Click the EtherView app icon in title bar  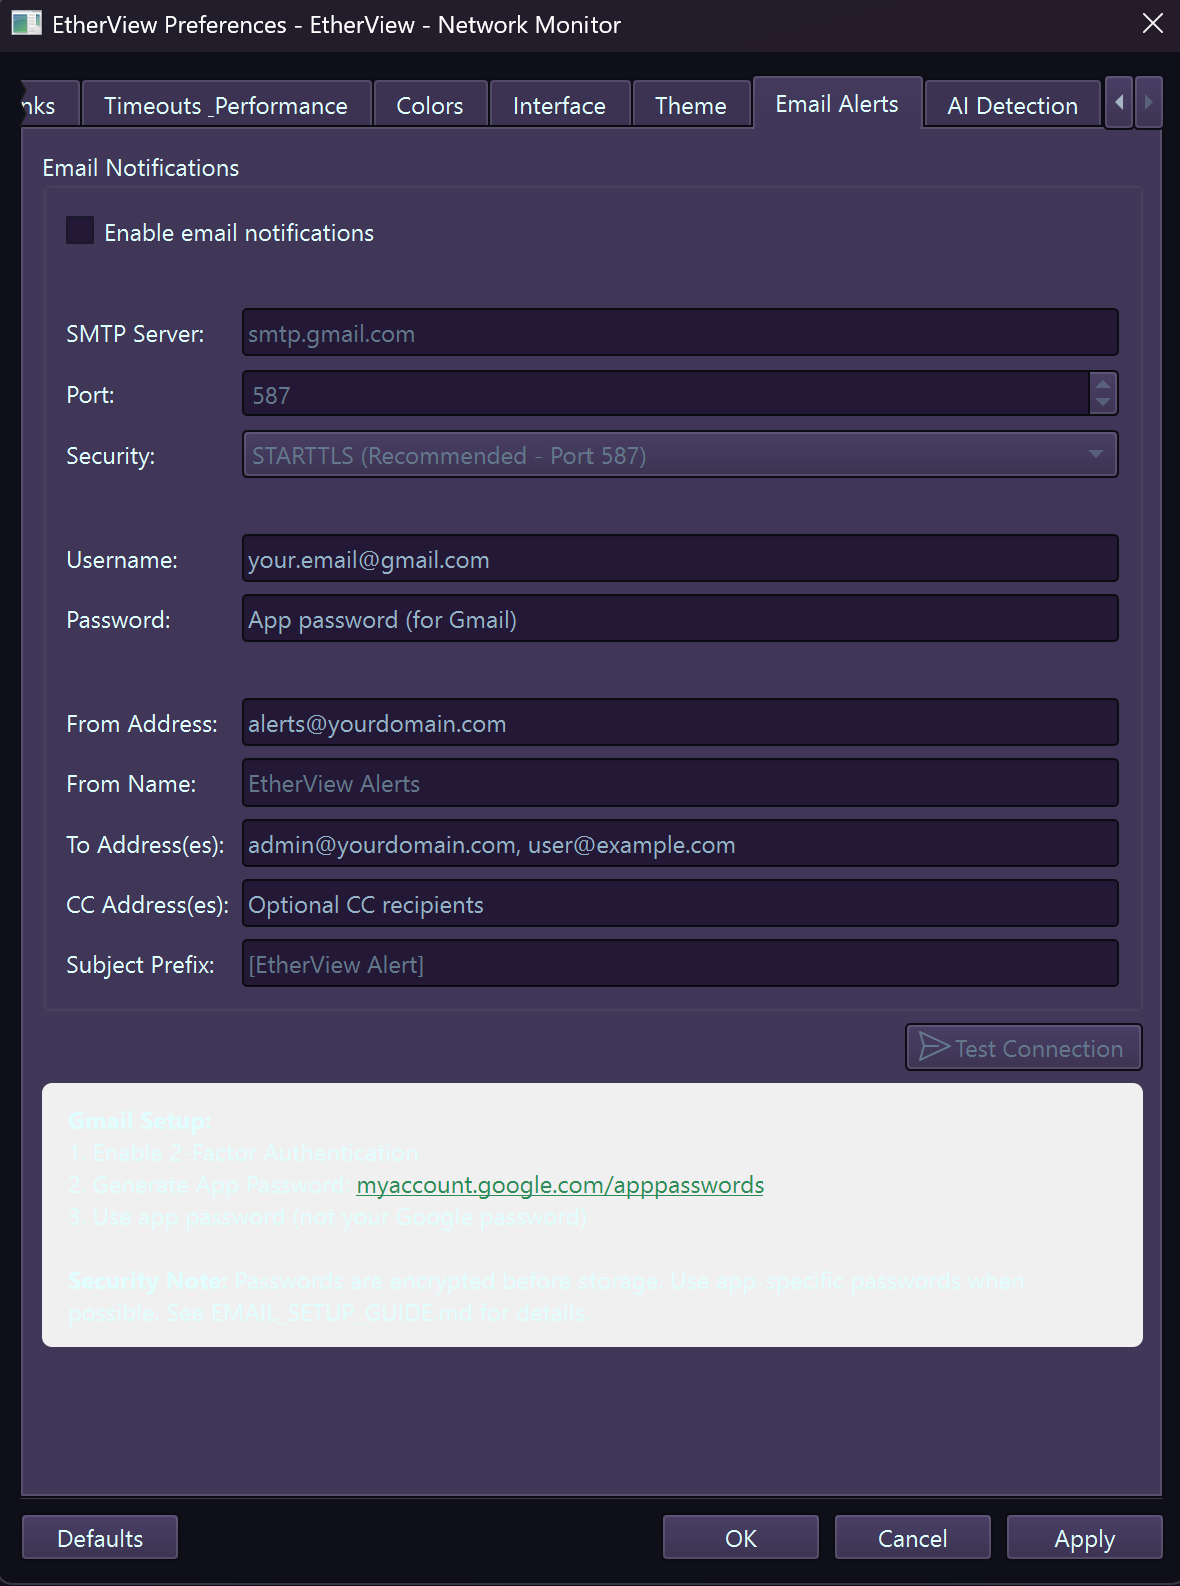point(27,24)
